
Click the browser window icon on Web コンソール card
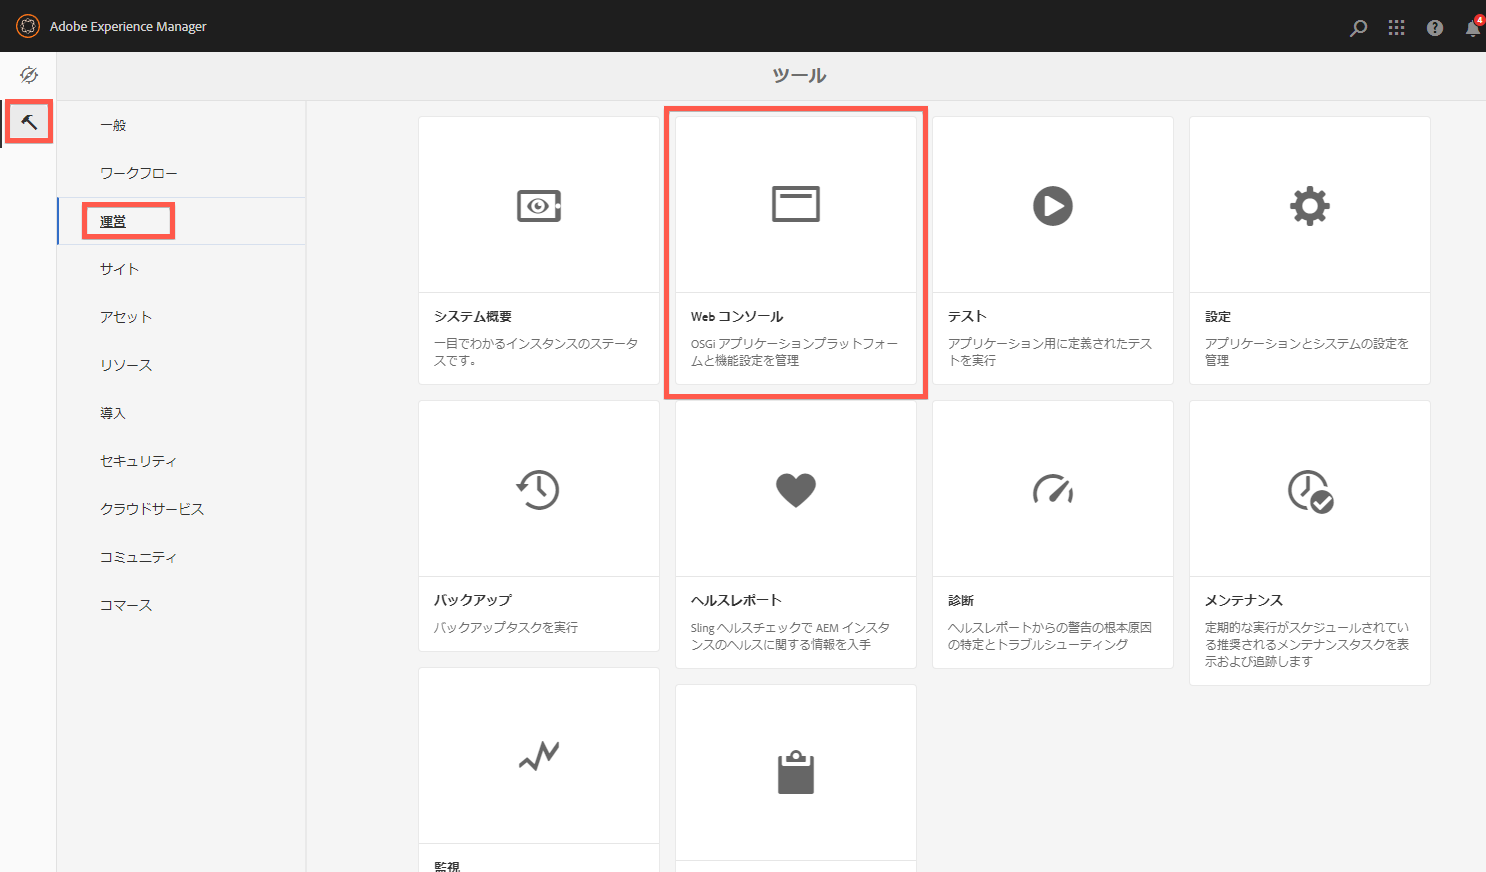pyautogui.click(x=795, y=202)
